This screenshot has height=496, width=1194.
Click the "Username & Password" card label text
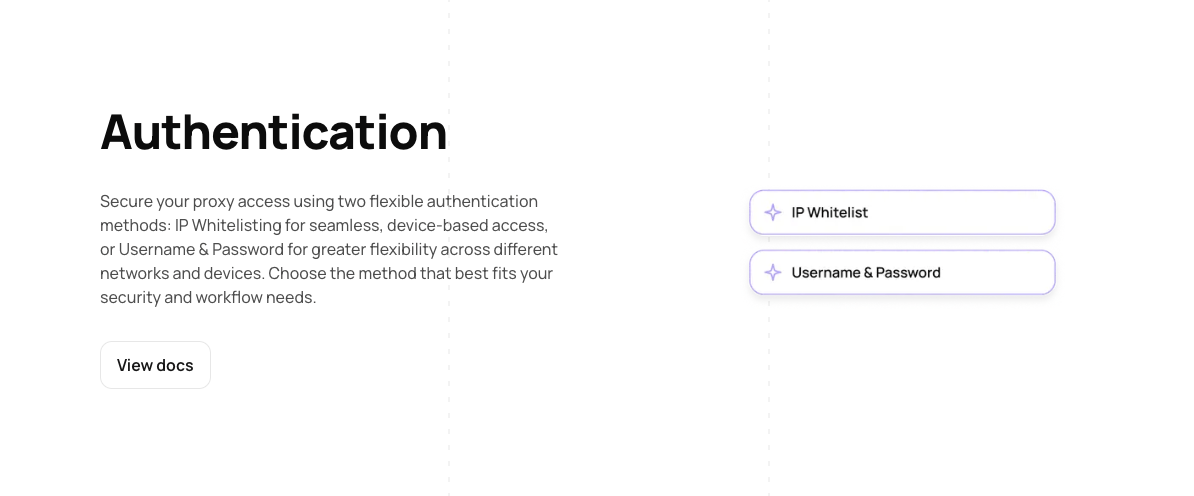tap(866, 273)
